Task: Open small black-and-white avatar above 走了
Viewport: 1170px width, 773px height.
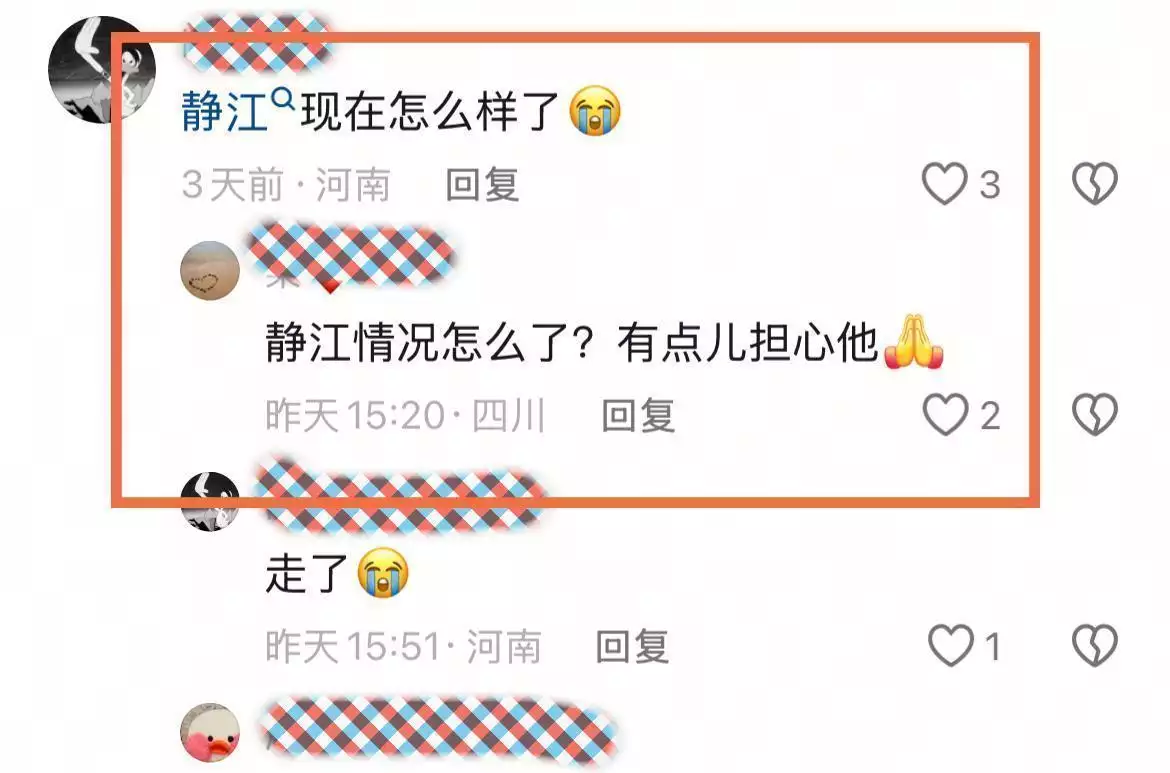Action: click(210, 501)
